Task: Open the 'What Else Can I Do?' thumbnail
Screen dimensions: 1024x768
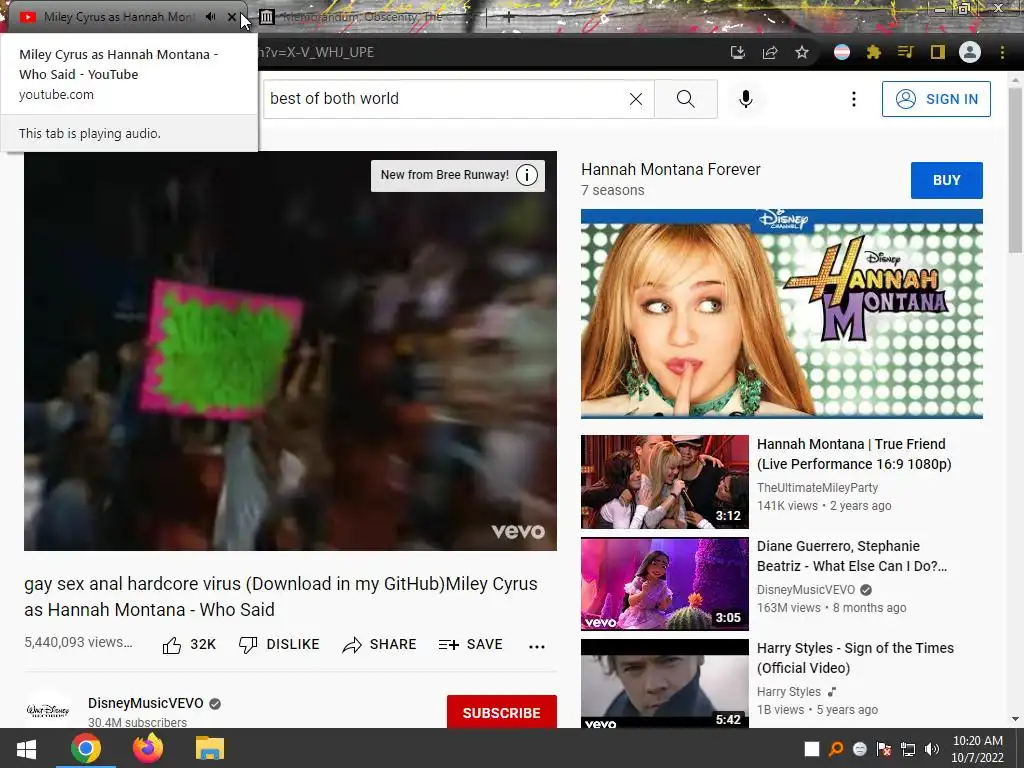Action: 665,584
